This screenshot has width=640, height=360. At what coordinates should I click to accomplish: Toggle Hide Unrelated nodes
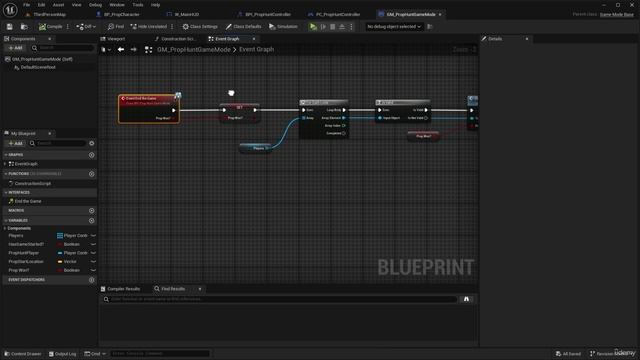point(149,27)
